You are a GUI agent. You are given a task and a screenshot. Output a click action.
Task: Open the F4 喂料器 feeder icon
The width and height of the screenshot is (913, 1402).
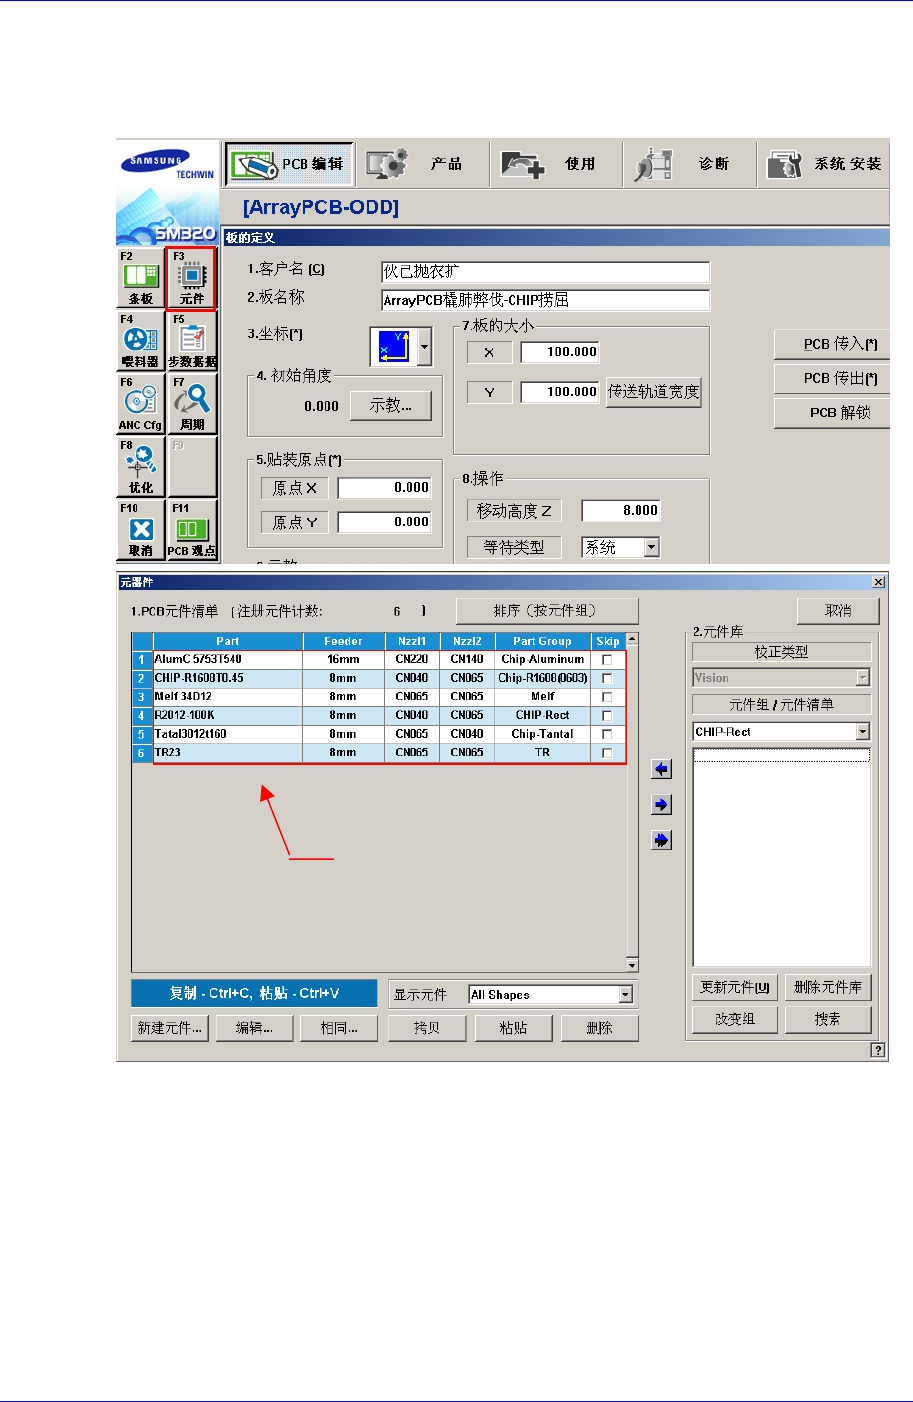click(141, 340)
